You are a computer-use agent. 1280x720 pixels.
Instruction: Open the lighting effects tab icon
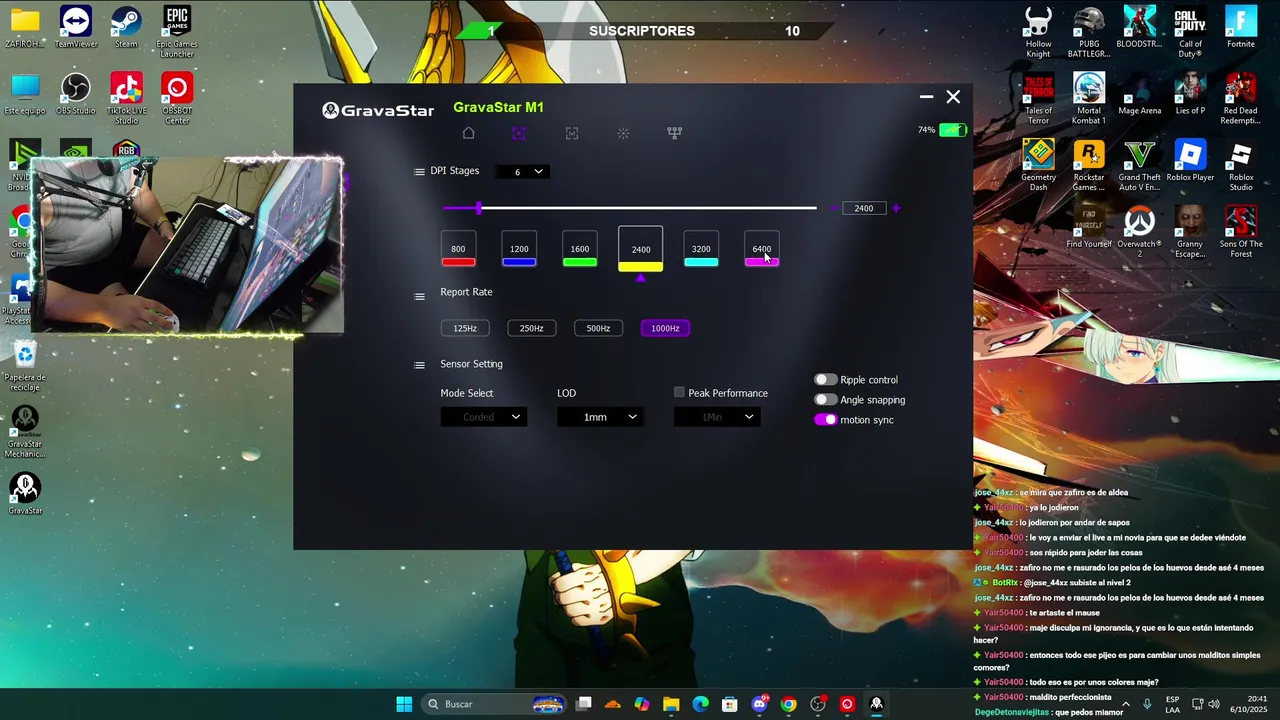[623, 133]
